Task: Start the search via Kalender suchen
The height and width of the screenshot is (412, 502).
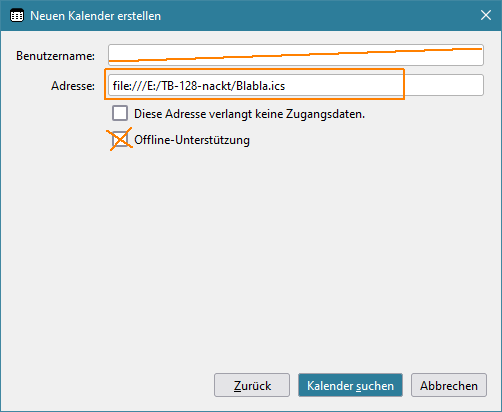Action: click(350, 385)
